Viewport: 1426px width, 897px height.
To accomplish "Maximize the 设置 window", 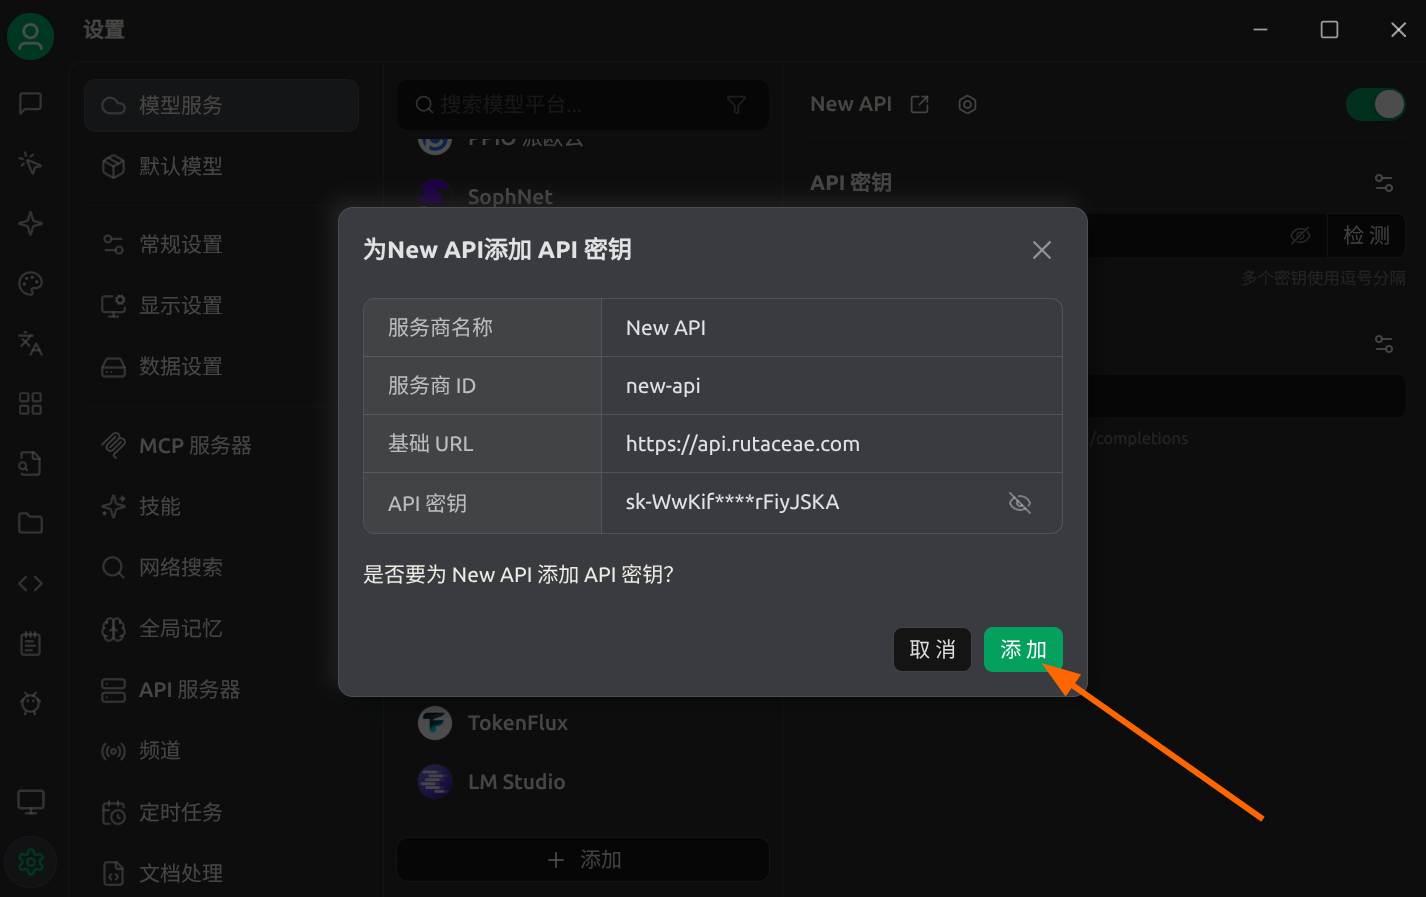I will click(1329, 30).
